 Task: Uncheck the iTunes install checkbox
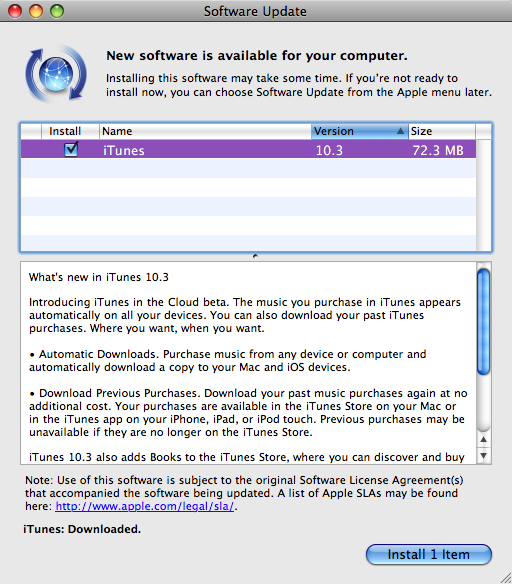coord(71,149)
